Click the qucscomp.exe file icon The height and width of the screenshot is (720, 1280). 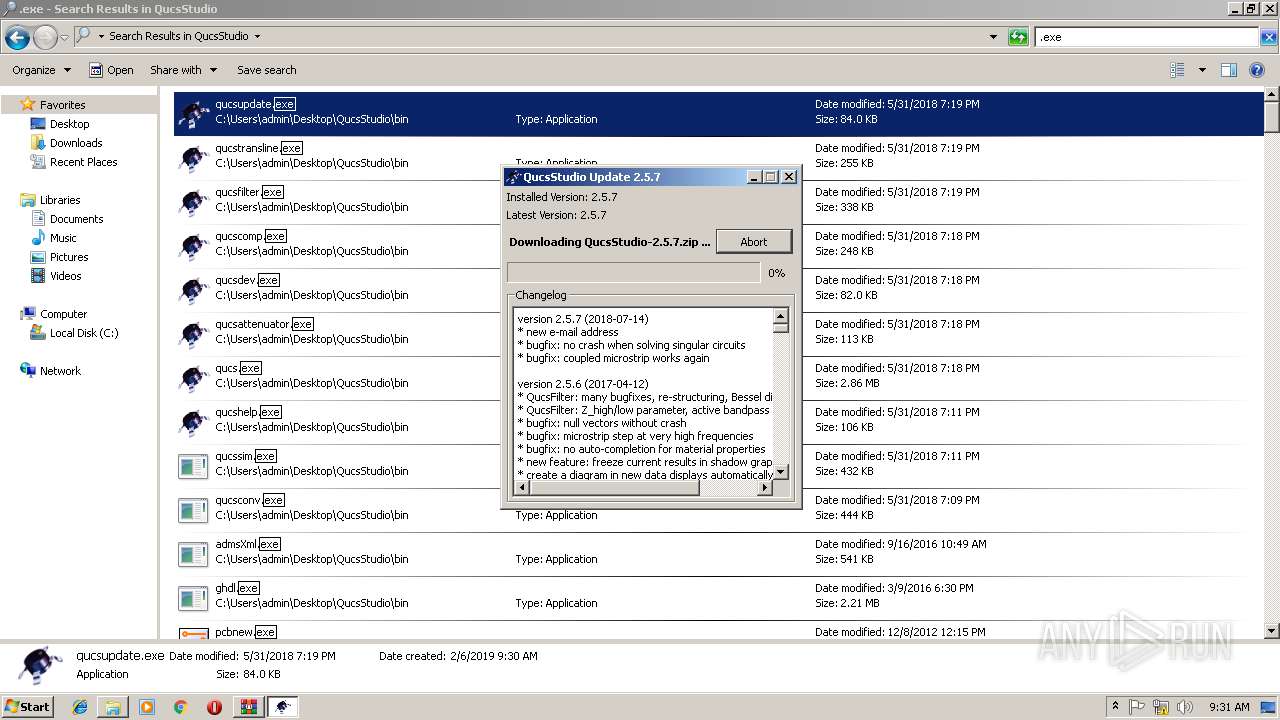[193, 246]
